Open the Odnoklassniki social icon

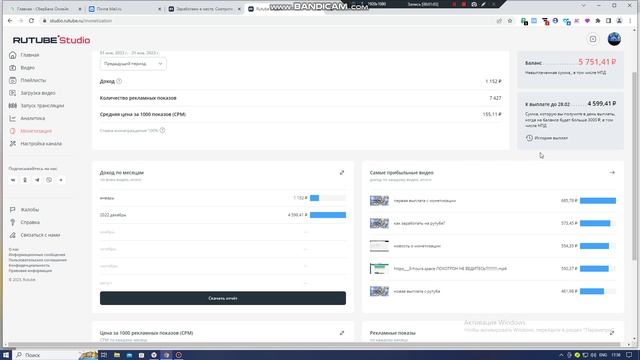coord(25,180)
